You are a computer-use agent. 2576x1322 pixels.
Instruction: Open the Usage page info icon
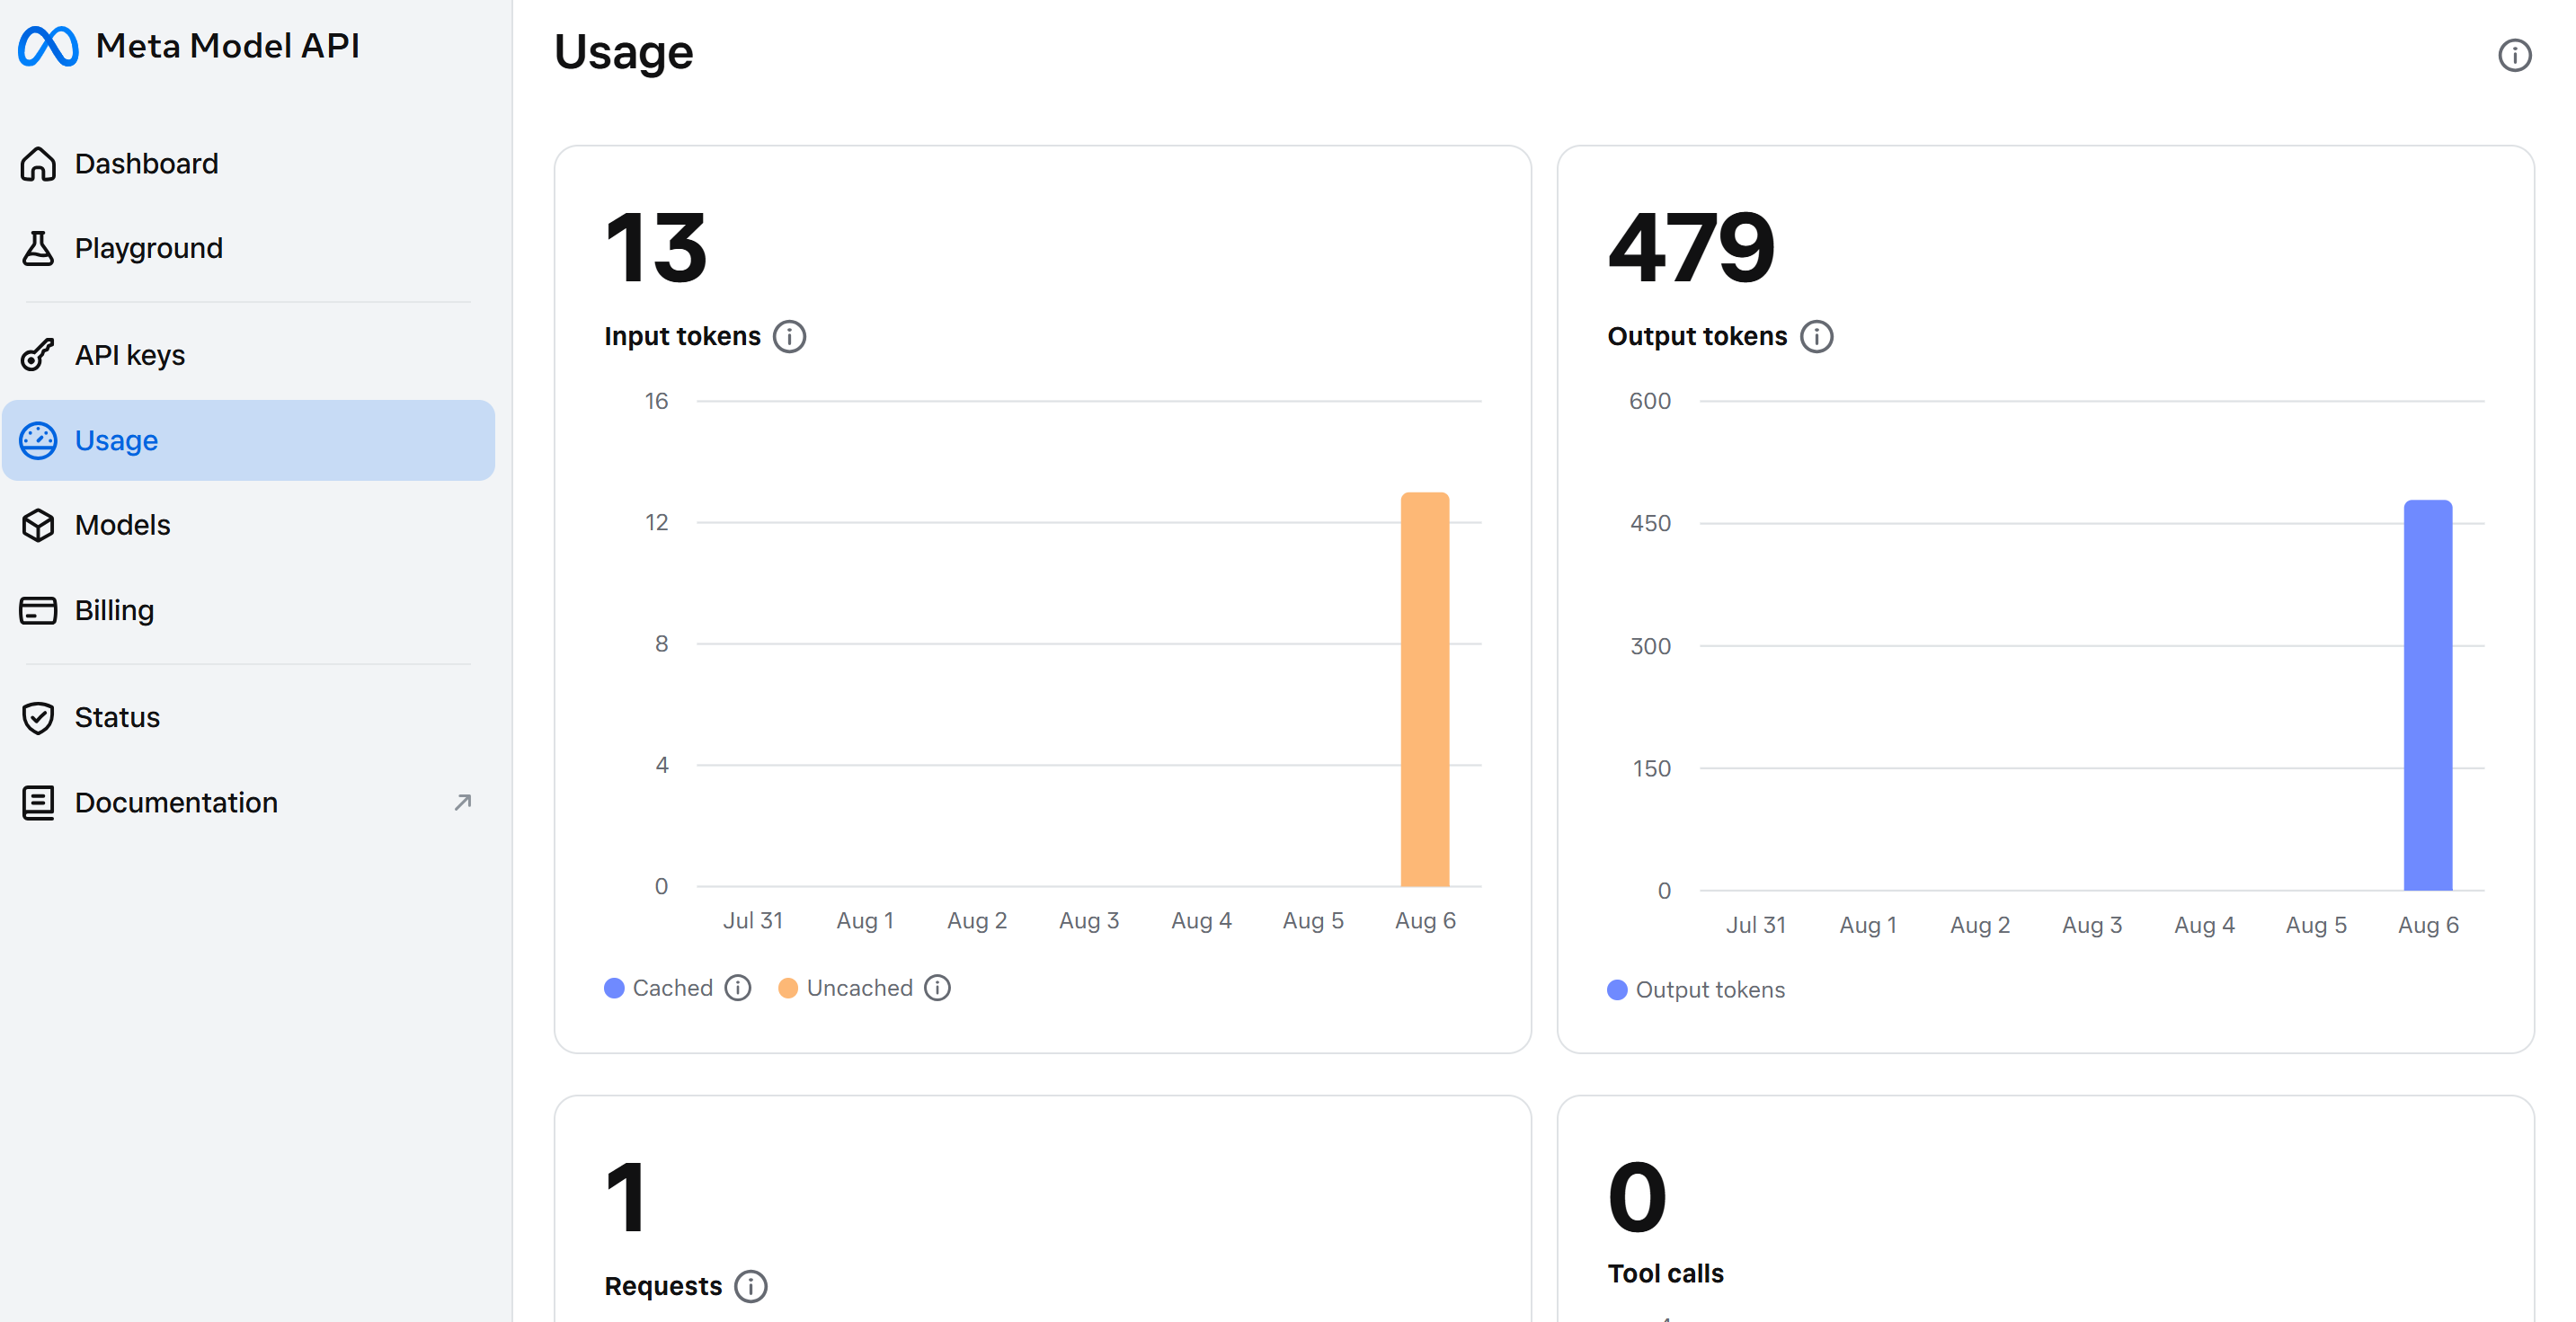[x=2514, y=56]
